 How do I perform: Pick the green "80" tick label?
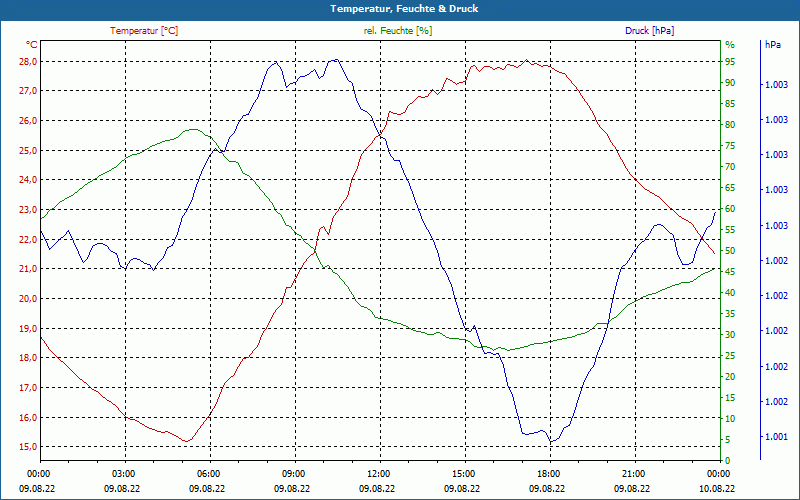click(730, 124)
